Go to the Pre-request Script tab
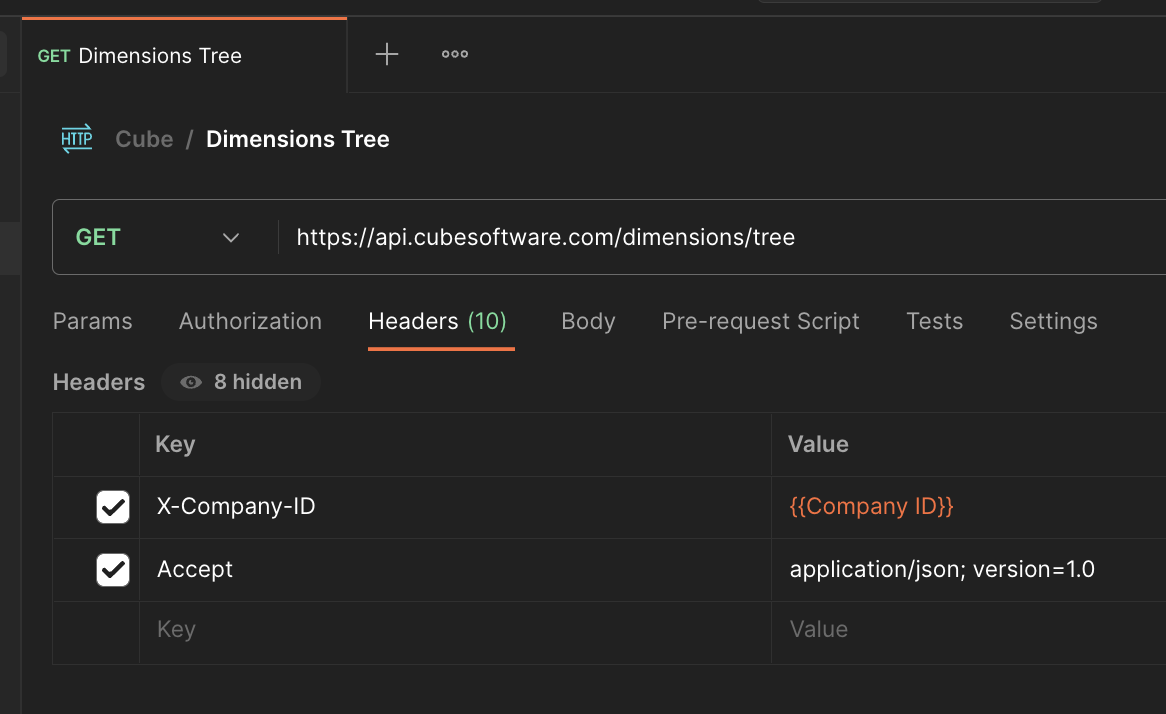 760,322
